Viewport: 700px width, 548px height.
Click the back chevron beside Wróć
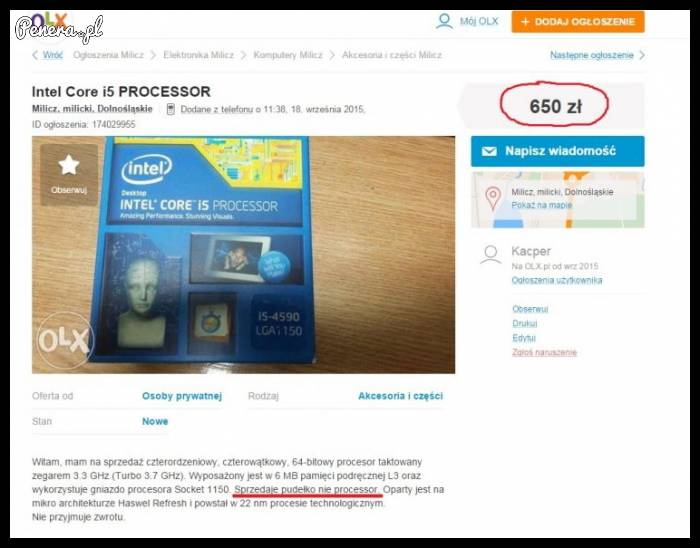coord(35,55)
